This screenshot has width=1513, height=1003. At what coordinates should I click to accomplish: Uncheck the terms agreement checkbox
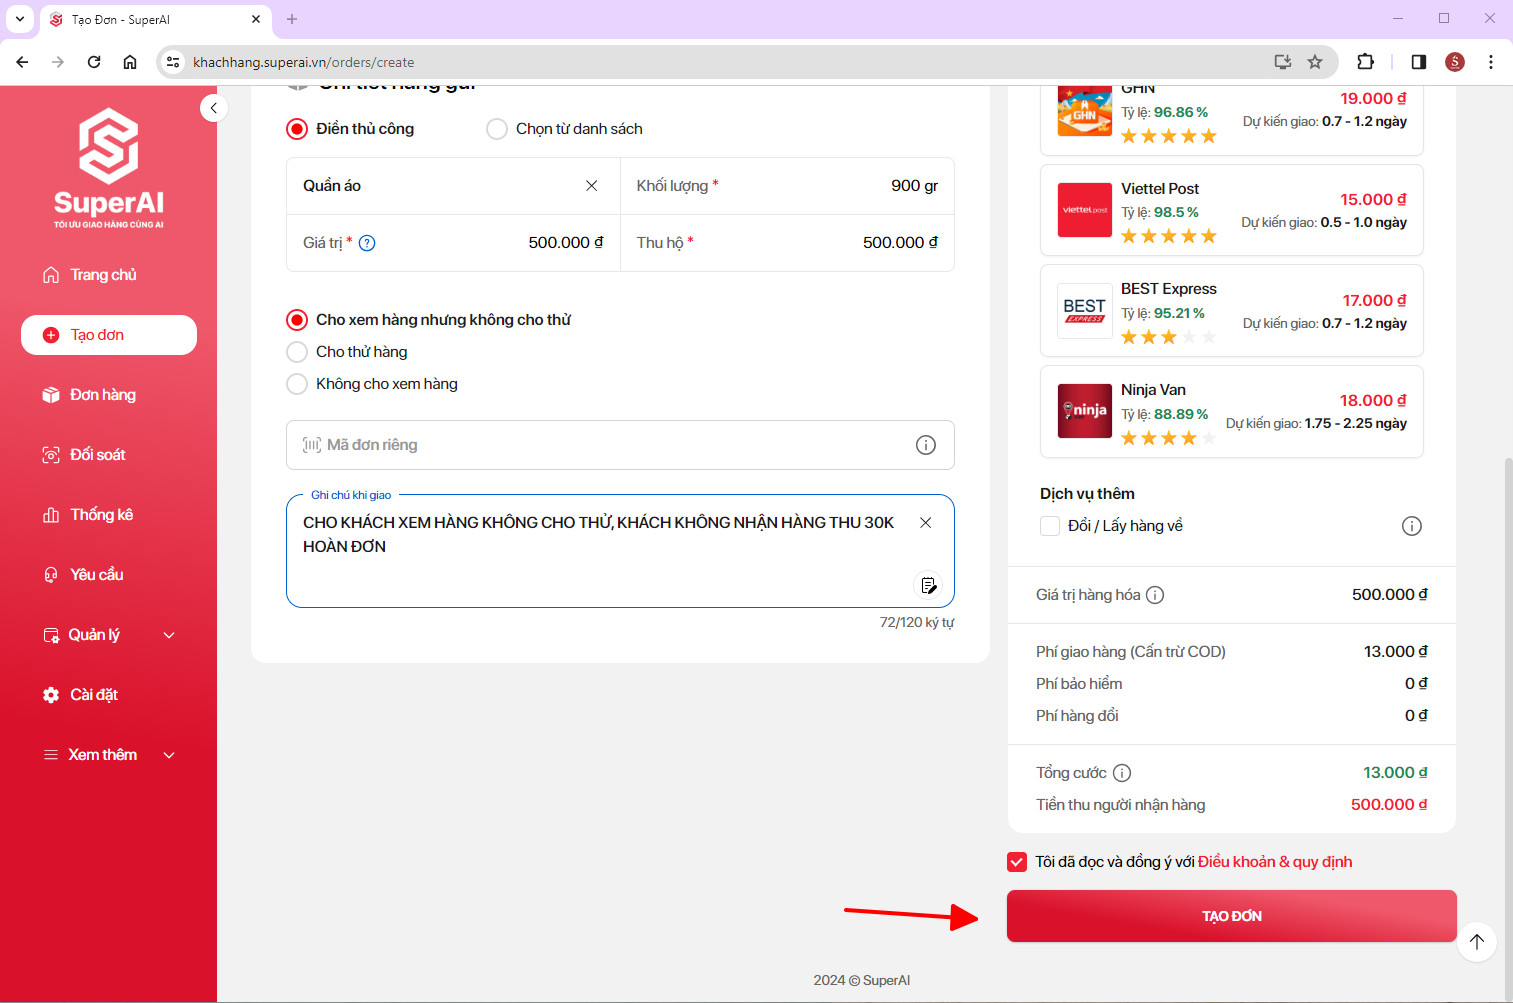pos(1017,862)
